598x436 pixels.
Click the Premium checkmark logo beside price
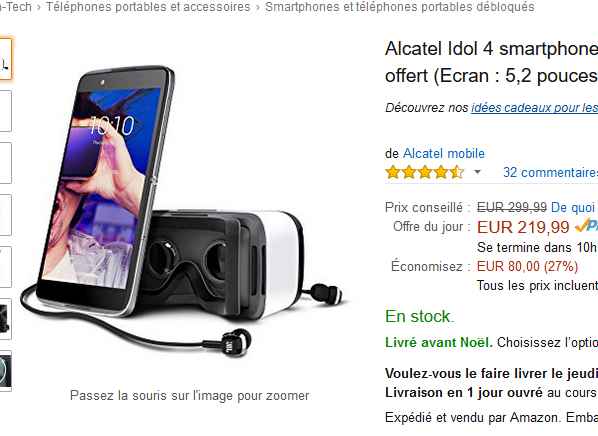[586, 226]
